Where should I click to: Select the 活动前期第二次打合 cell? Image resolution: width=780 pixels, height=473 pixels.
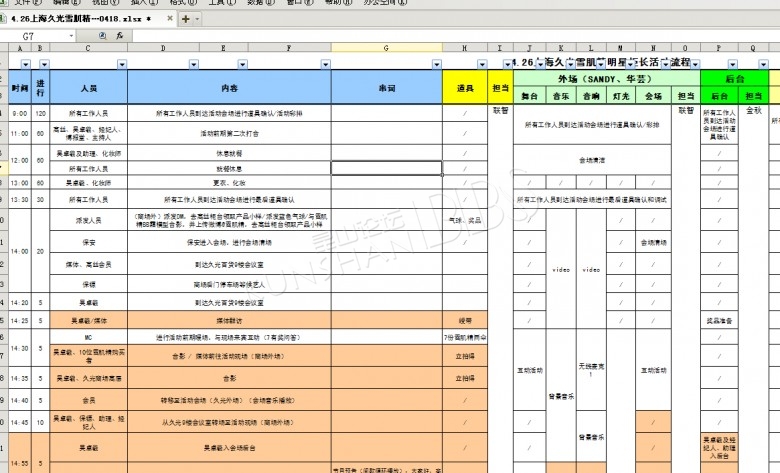point(229,133)
